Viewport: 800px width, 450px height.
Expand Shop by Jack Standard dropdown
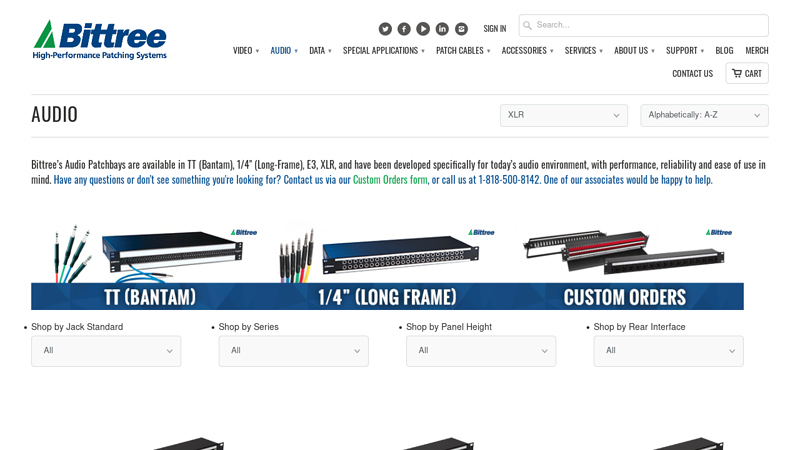click(x=106, y=351)
